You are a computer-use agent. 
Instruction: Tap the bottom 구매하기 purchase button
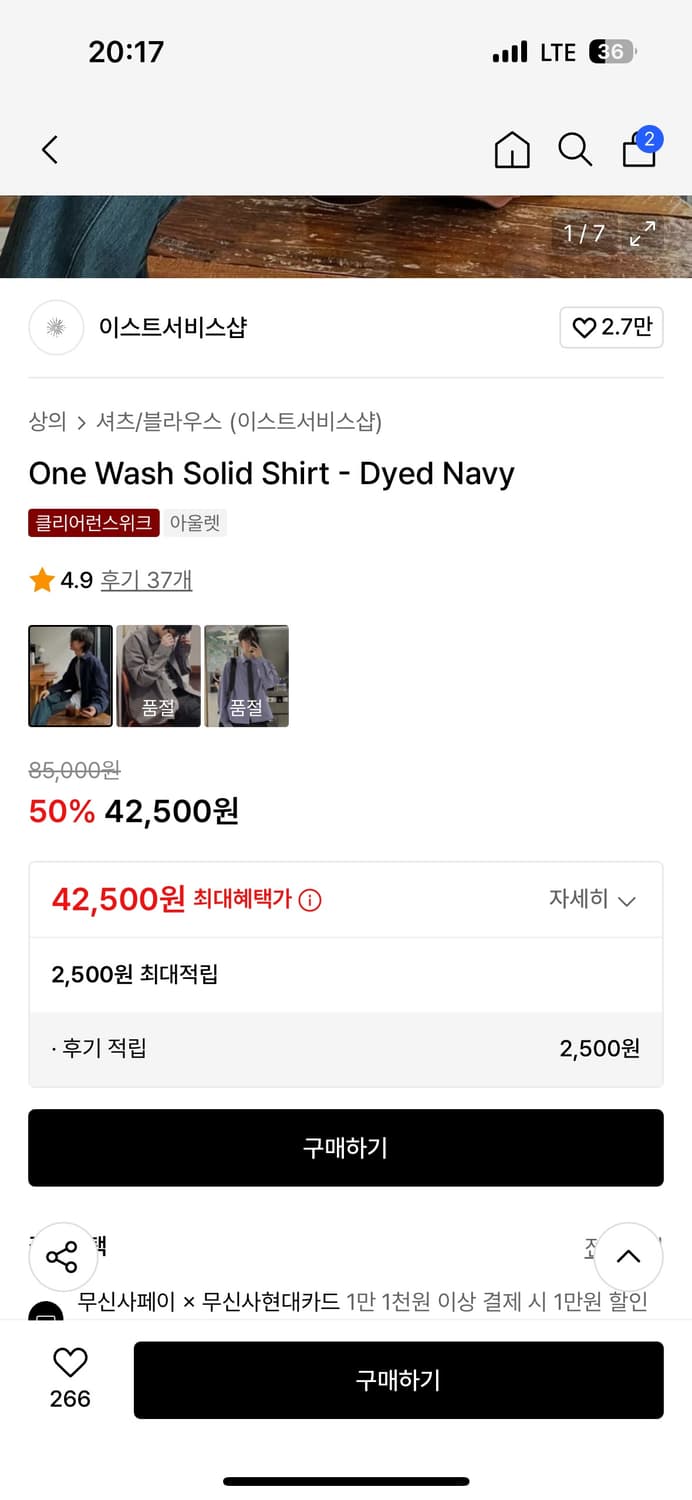pos(398,1380)
